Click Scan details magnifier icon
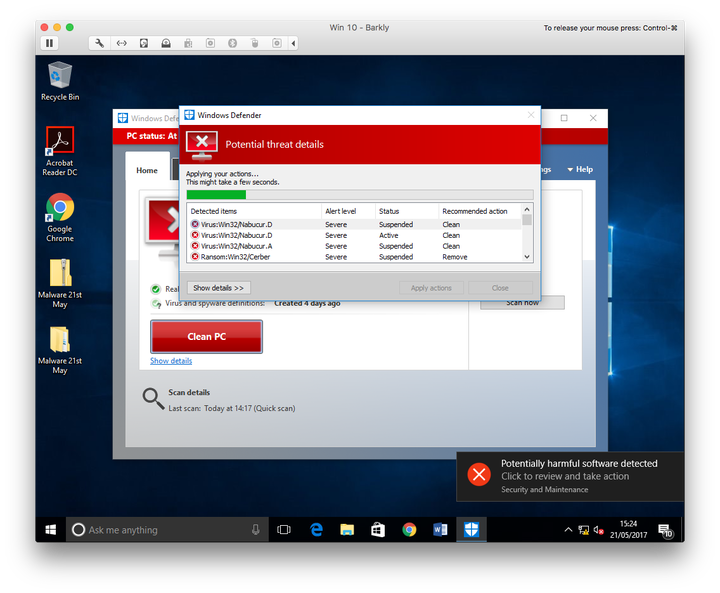This screenshot has width=720, height=593. (153, 398)
